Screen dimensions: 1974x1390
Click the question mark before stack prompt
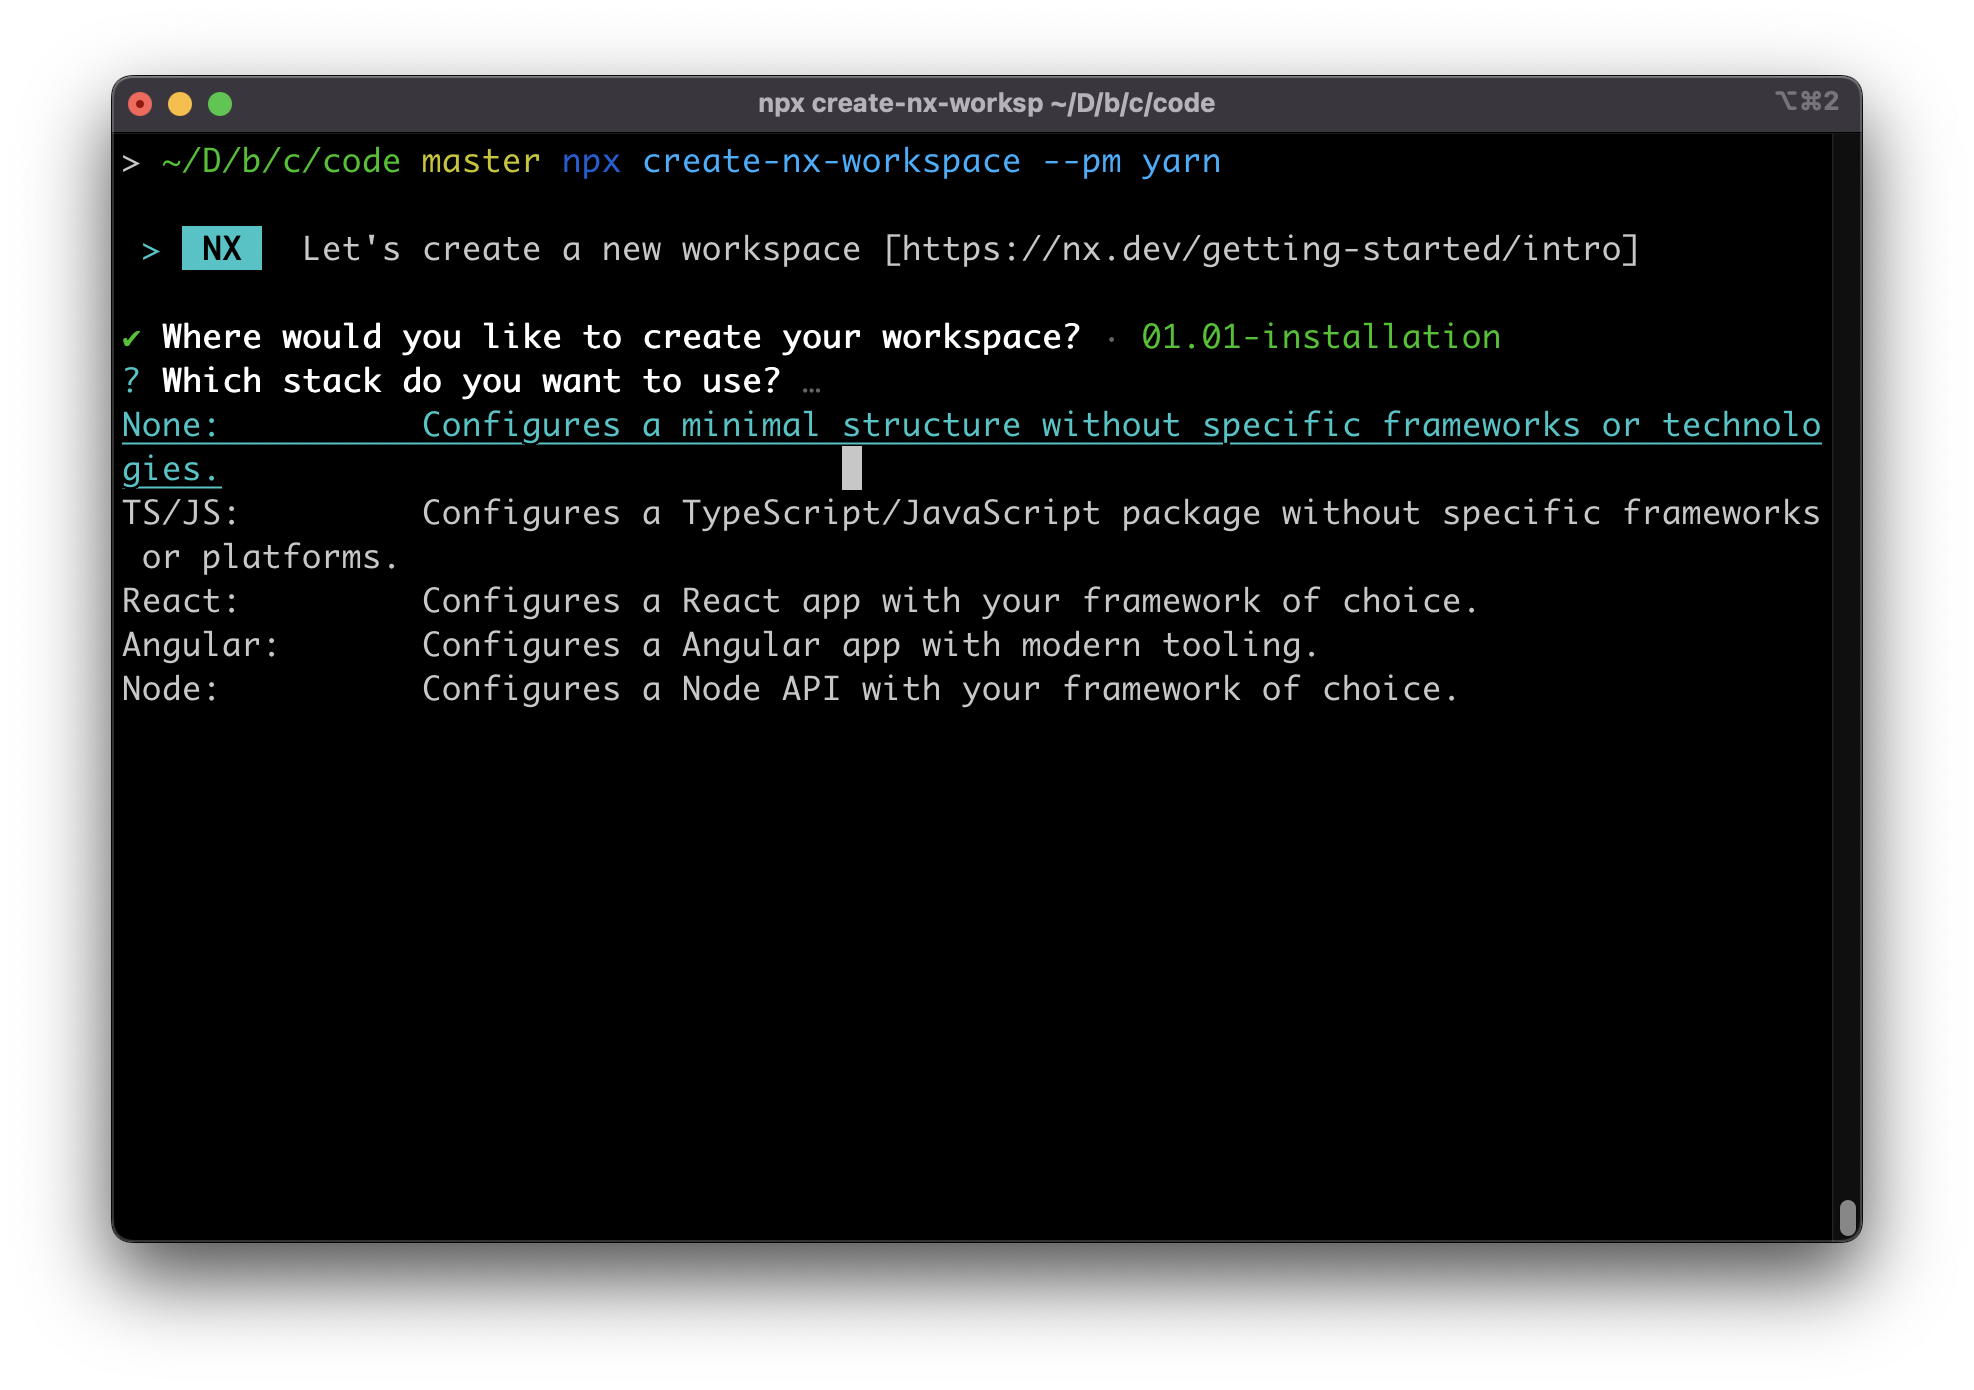[x=131, y=381]
